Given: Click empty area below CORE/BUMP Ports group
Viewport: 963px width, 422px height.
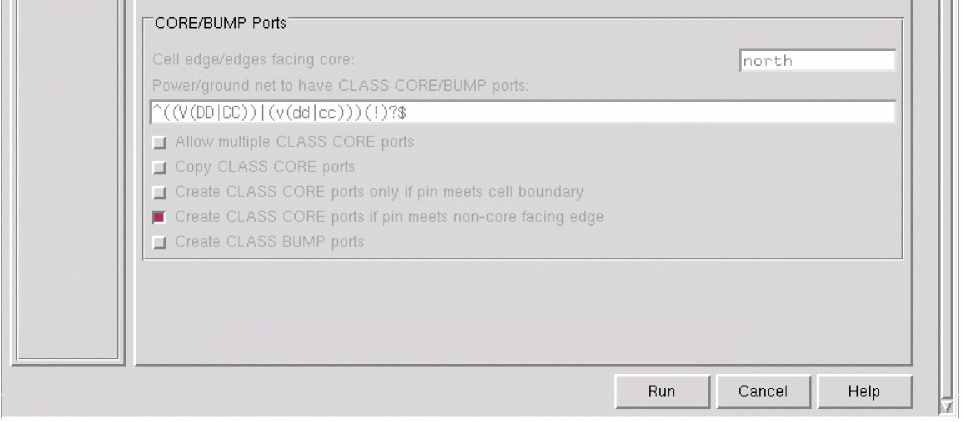Looking at the screenshot, I should (x=520, y=310).
